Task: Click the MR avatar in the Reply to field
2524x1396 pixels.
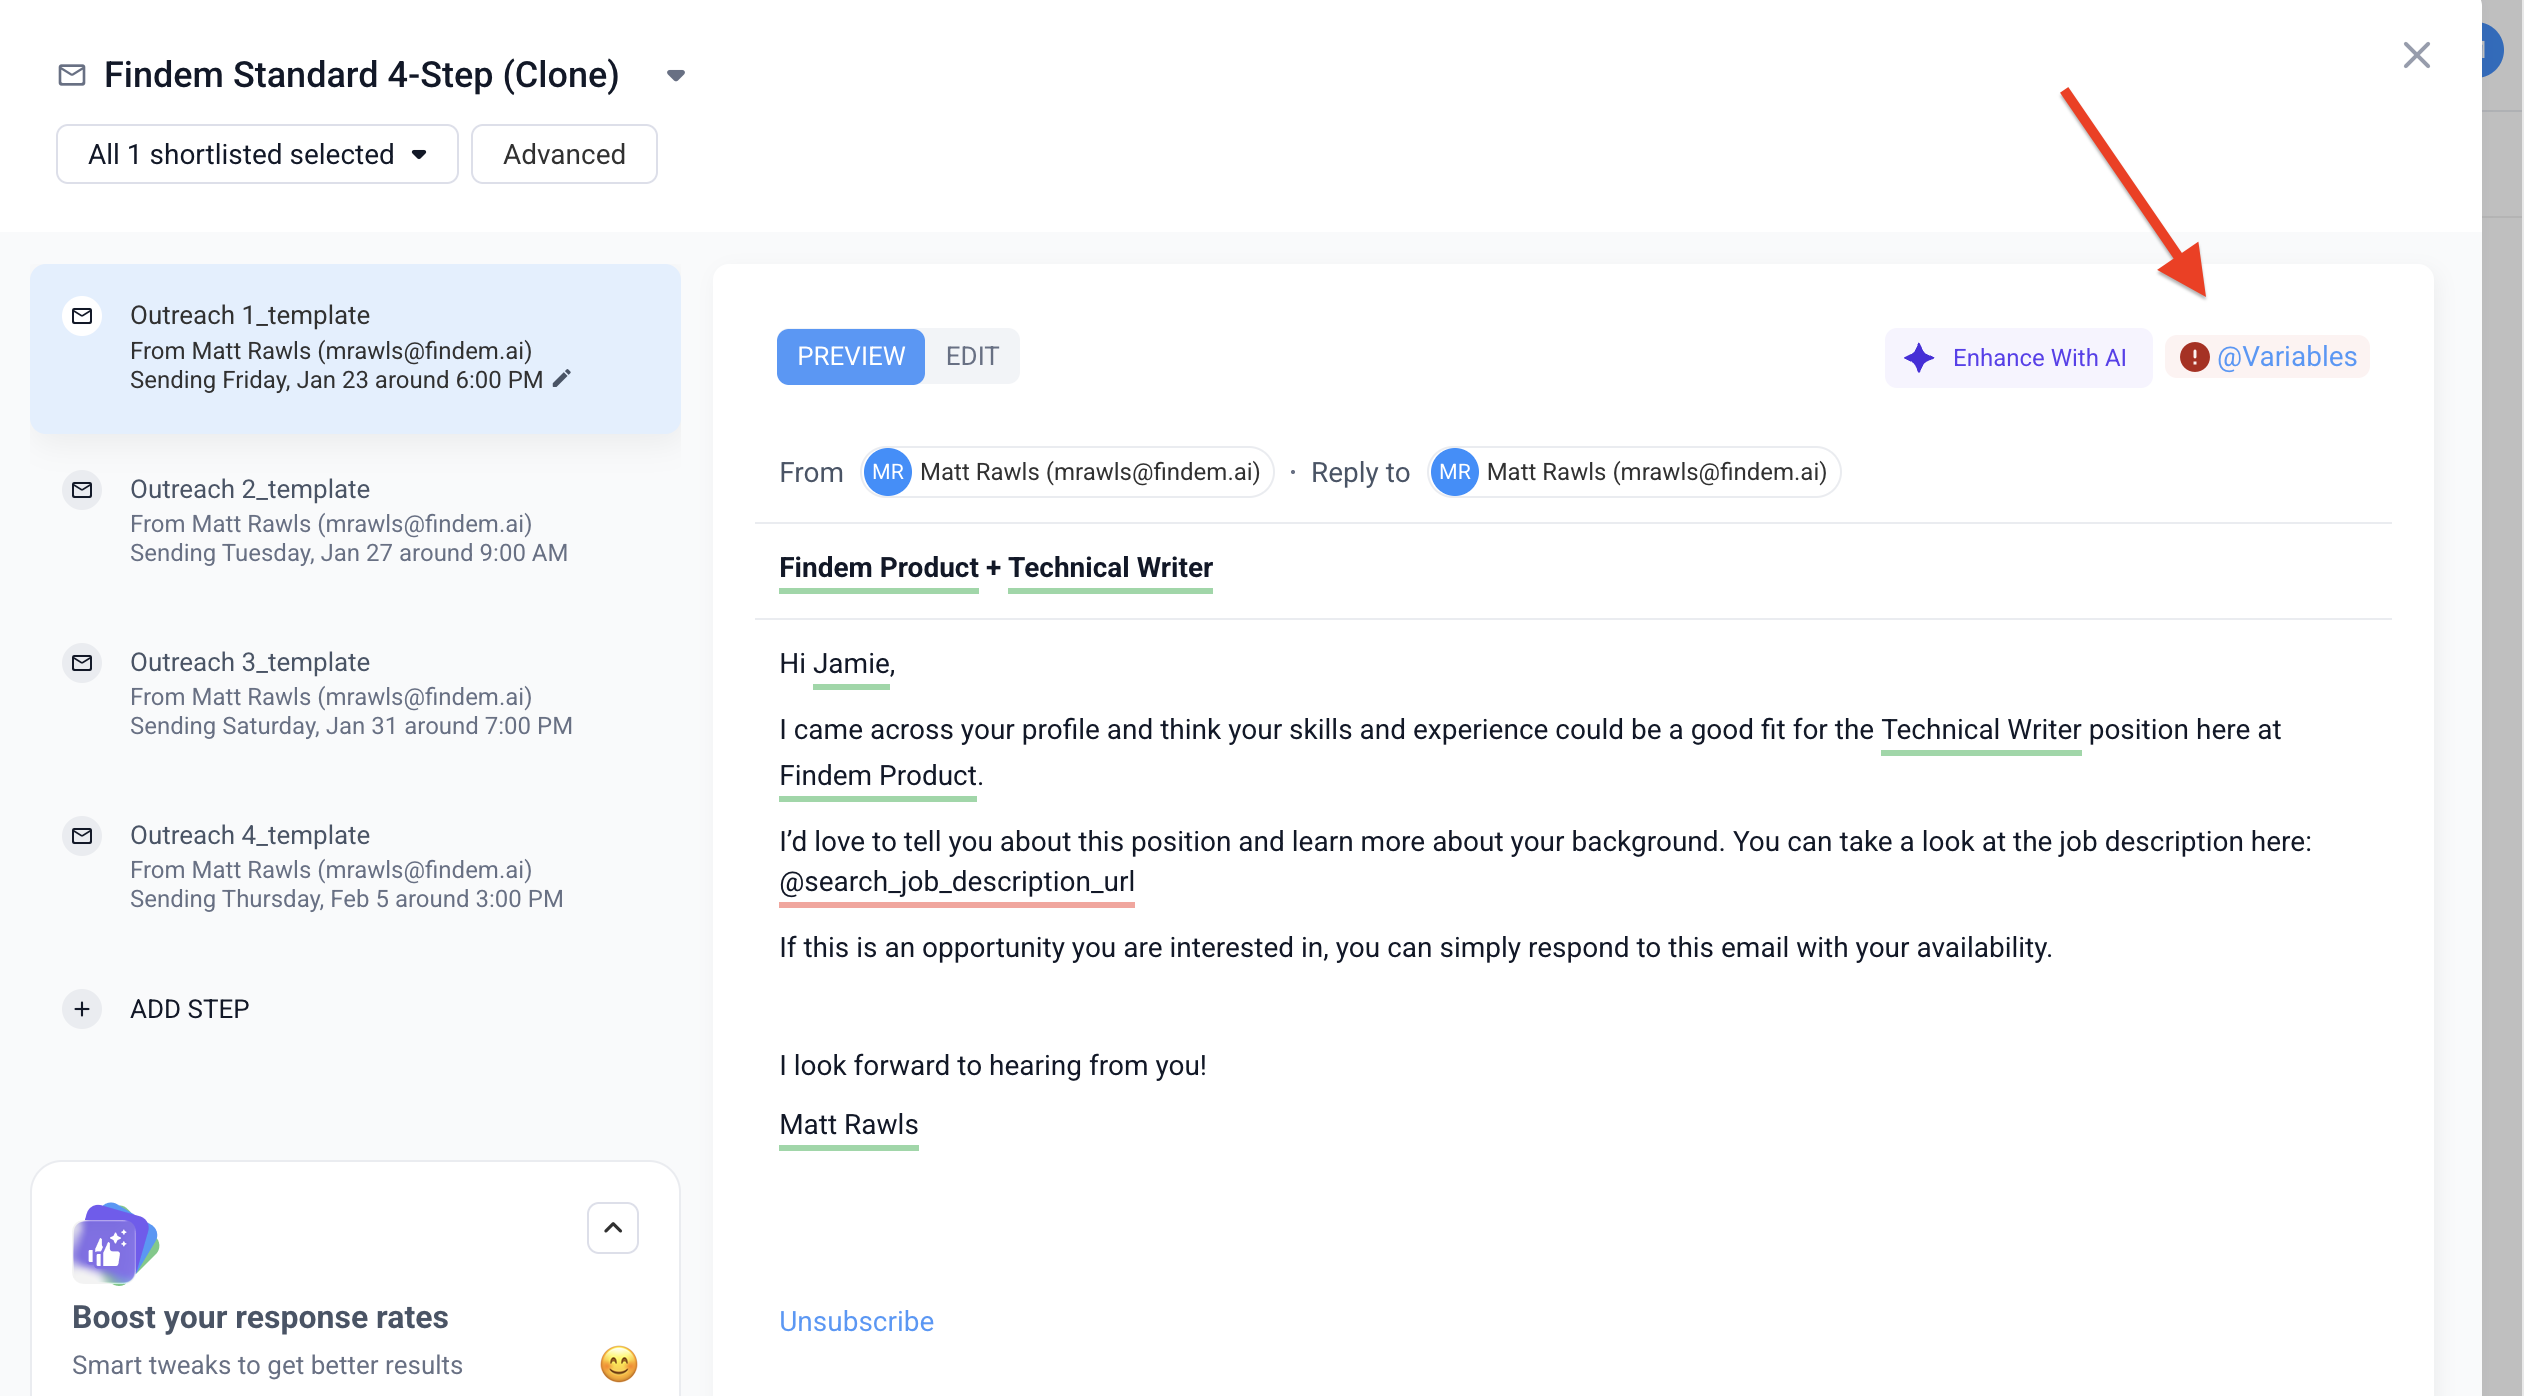Action: tap(1454, 472)
